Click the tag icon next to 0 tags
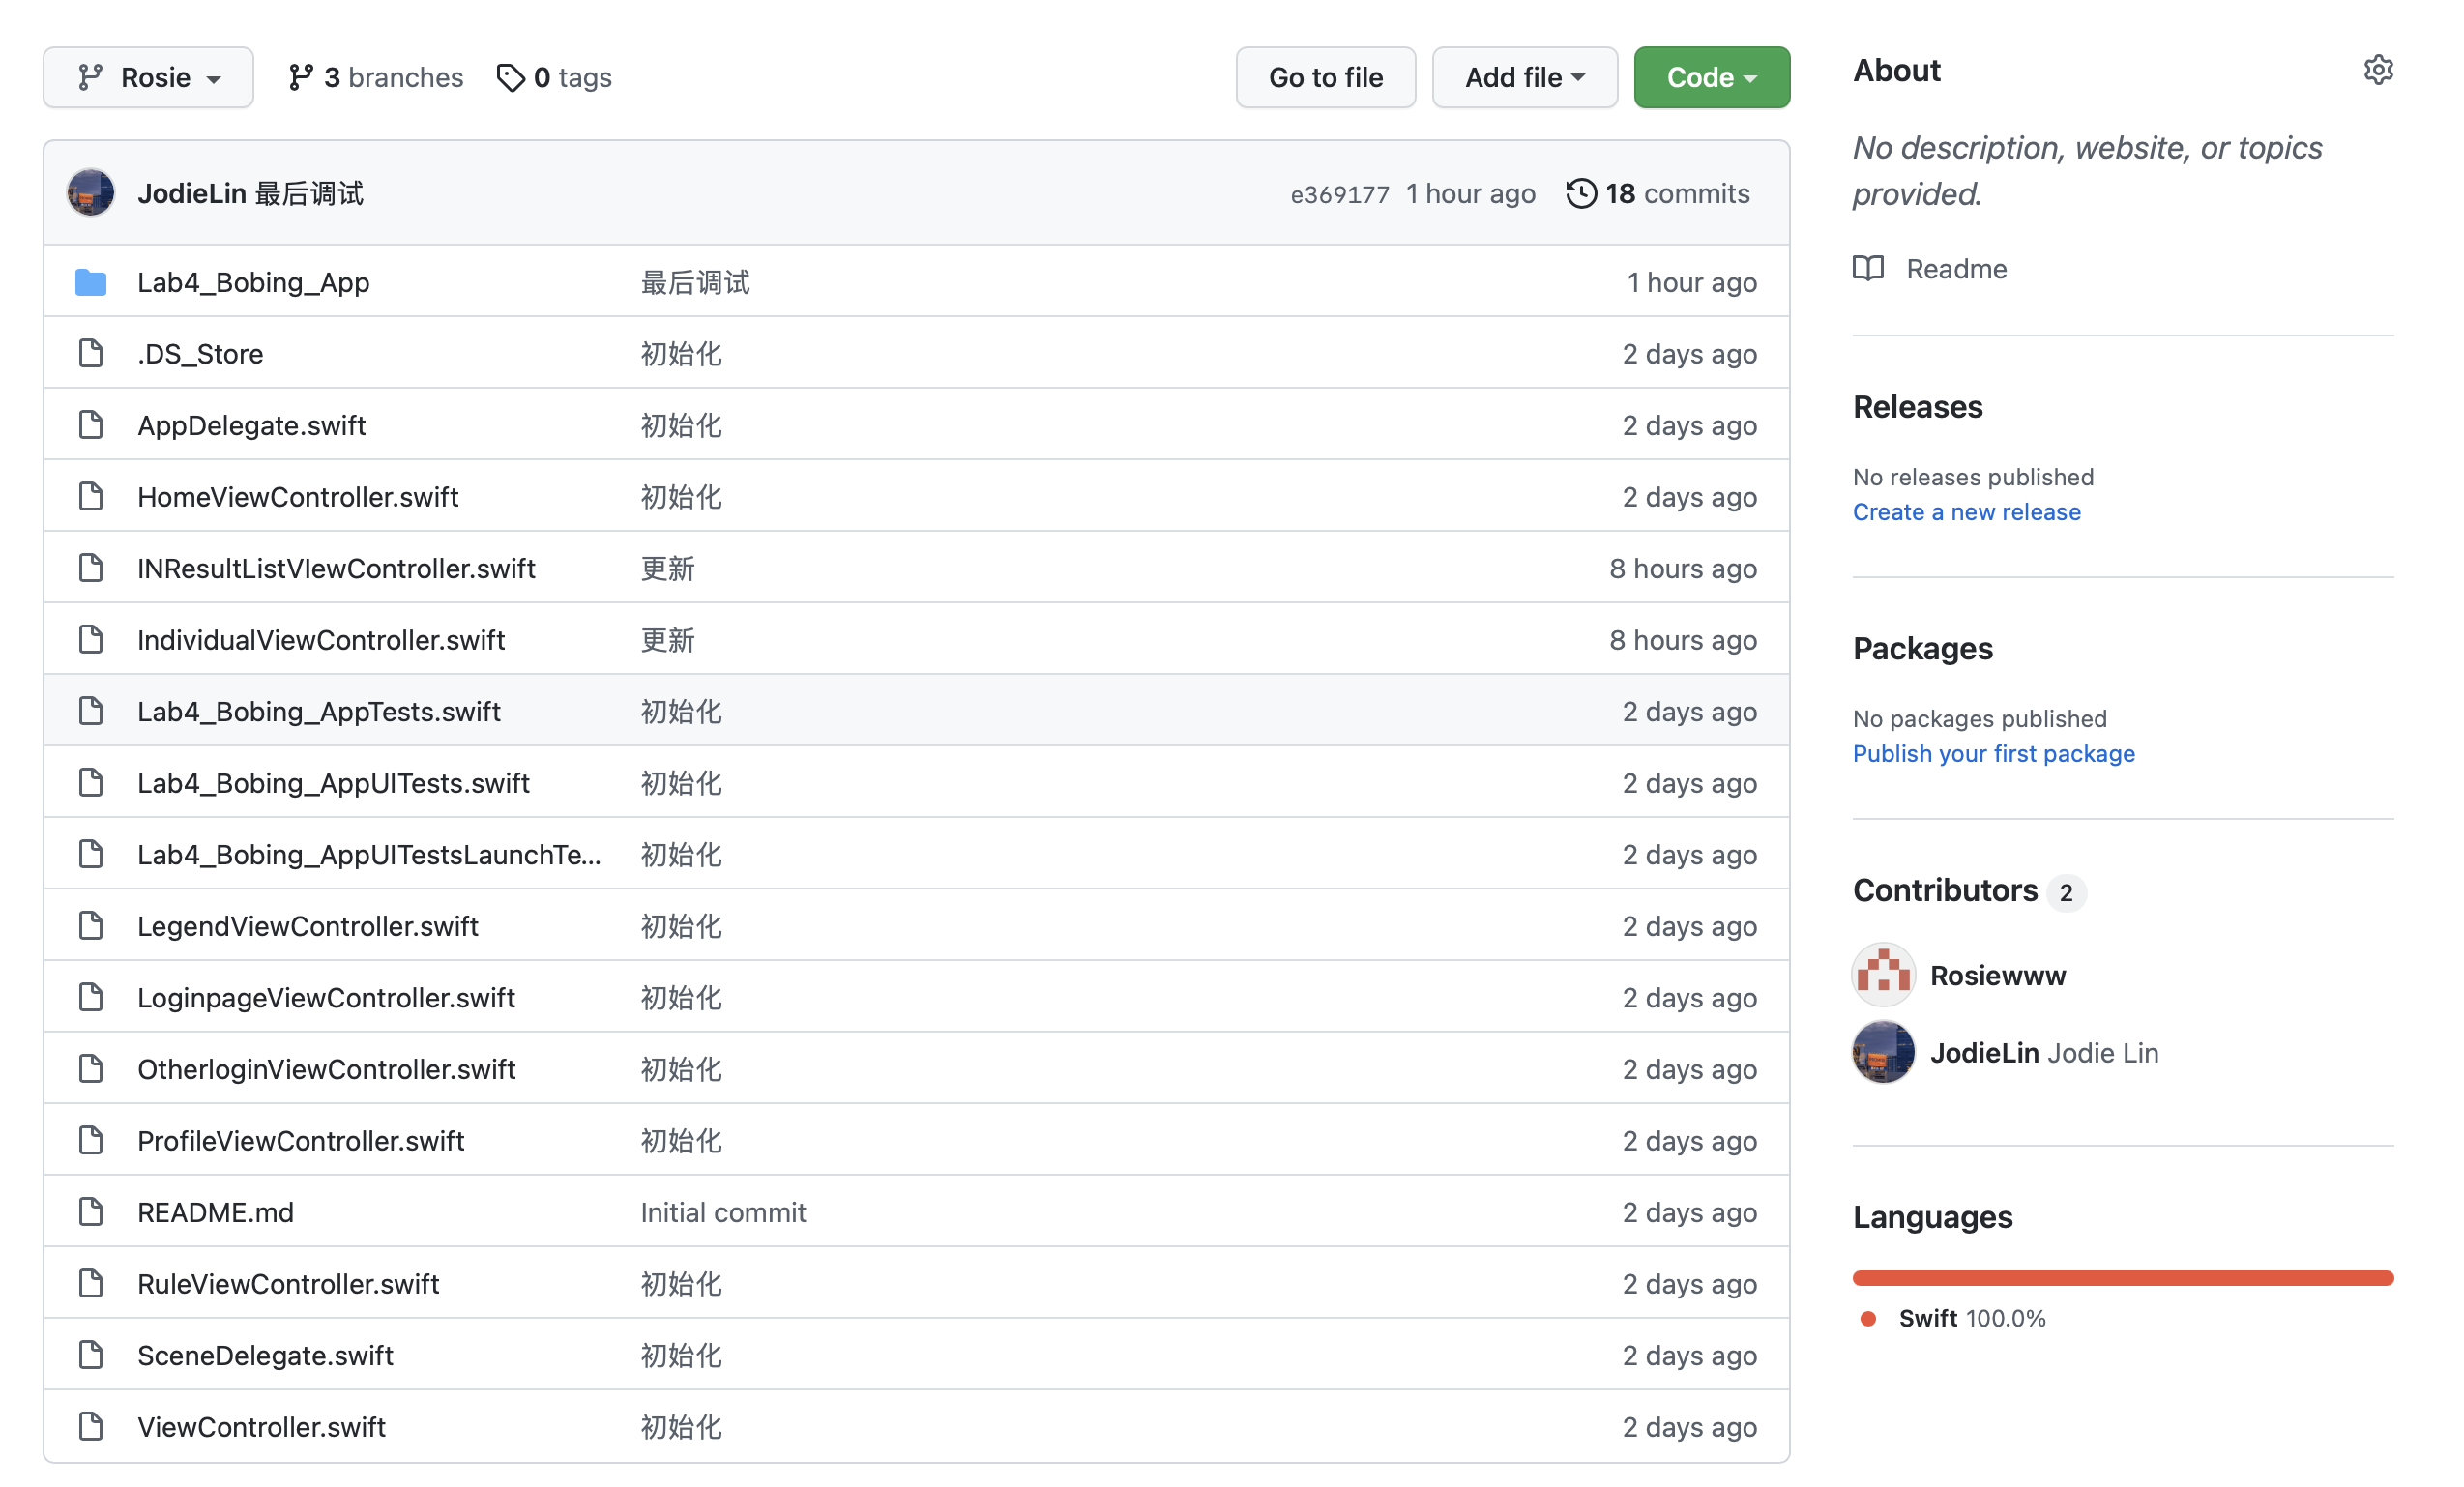2464x1487 pixels. click(x=510, y=77)
